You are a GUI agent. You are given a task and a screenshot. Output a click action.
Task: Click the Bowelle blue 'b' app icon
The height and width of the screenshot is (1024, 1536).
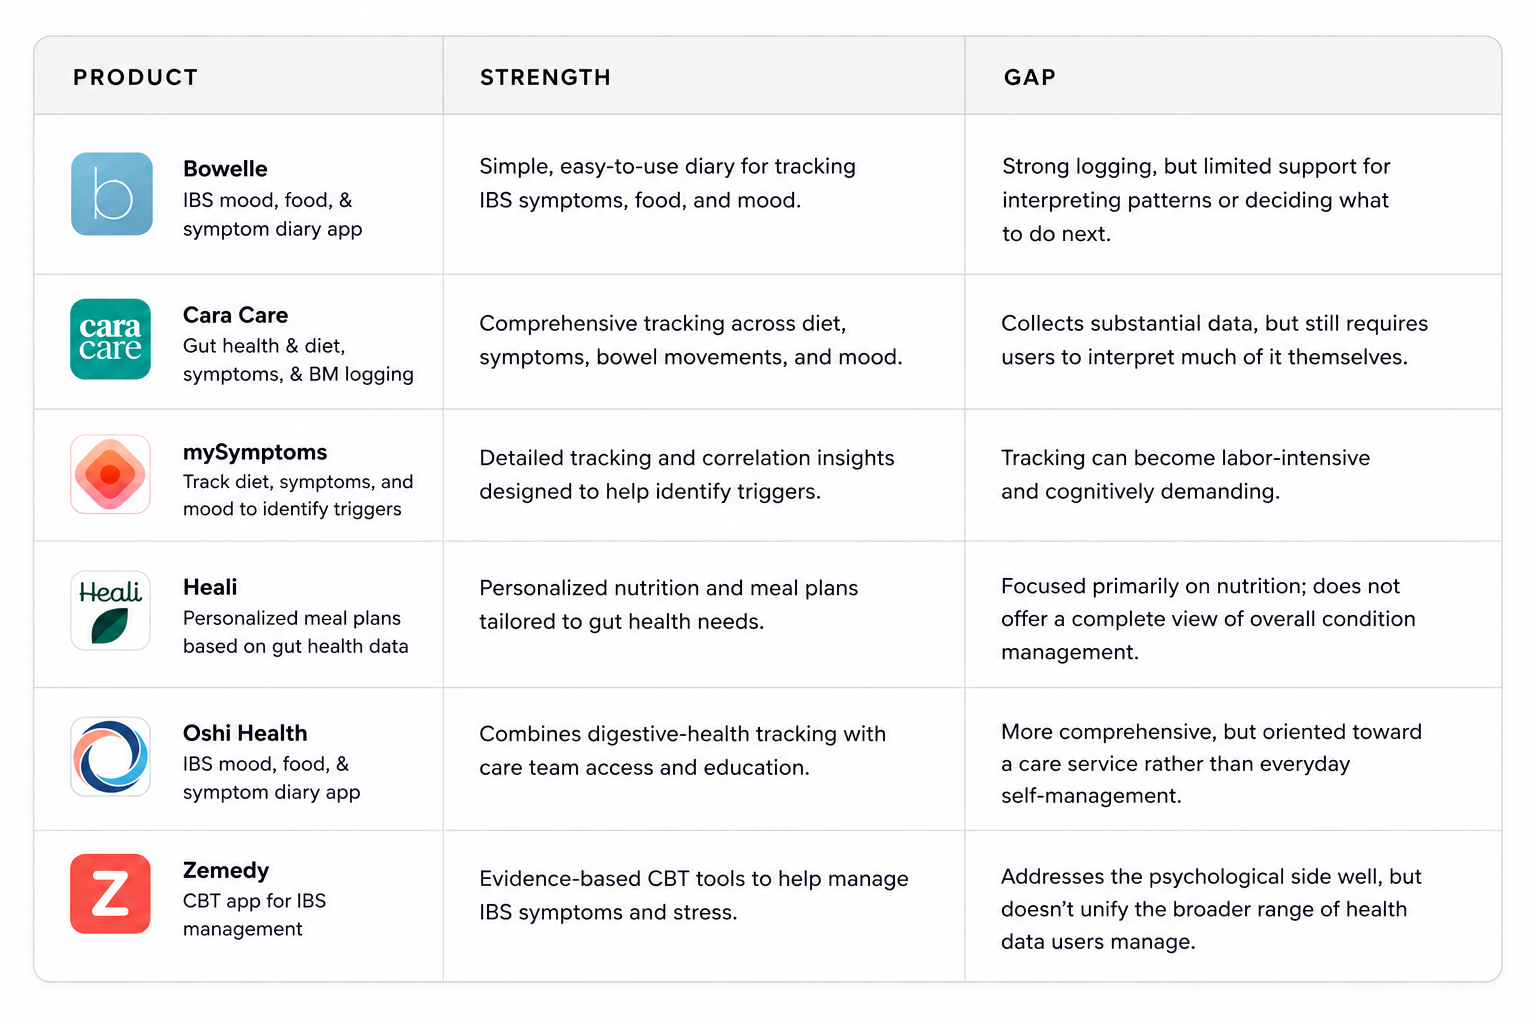(x=112, y=194)
